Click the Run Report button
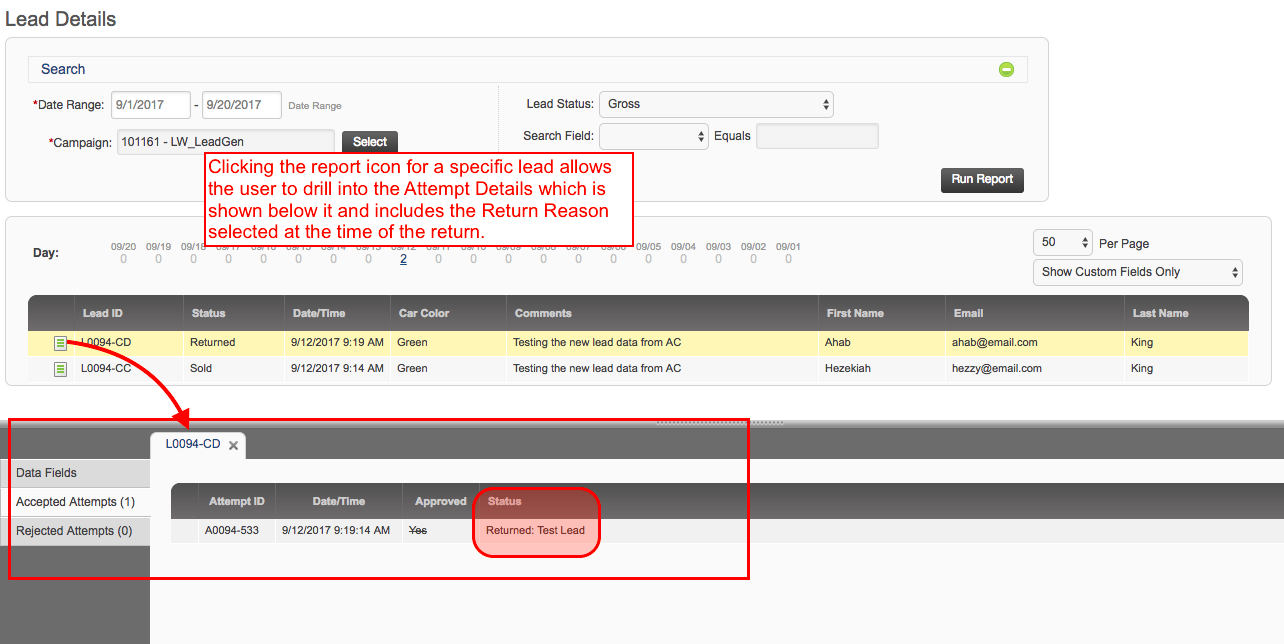The width and height of the screenshot is (1284, 644). 982,180
